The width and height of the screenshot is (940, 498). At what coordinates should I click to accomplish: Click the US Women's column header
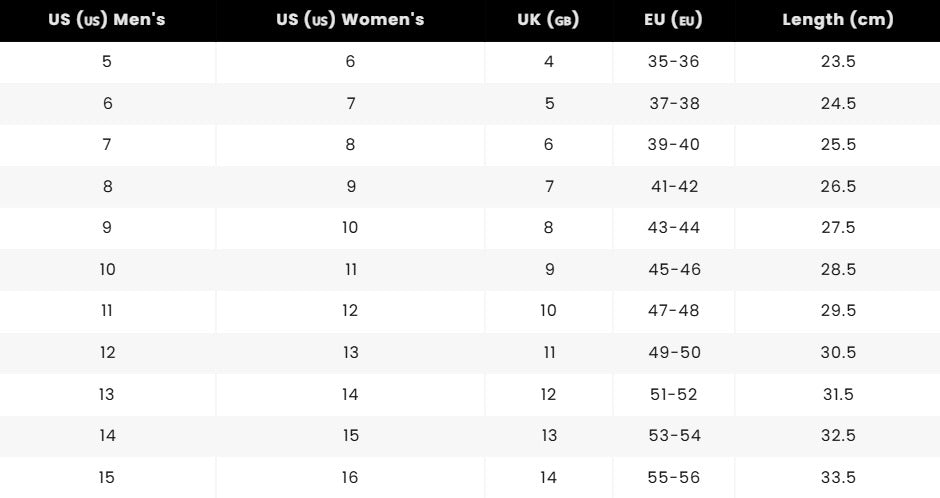pos(350,20)
